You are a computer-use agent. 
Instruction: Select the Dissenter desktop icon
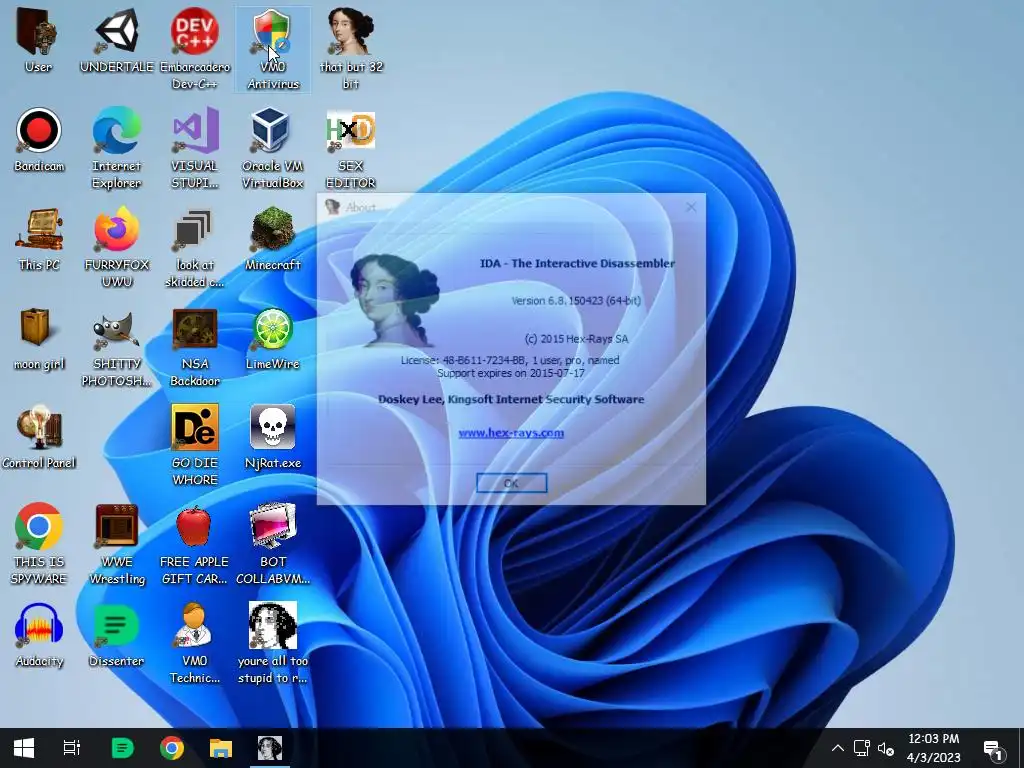pyautogui.click(x=117, y=635)
